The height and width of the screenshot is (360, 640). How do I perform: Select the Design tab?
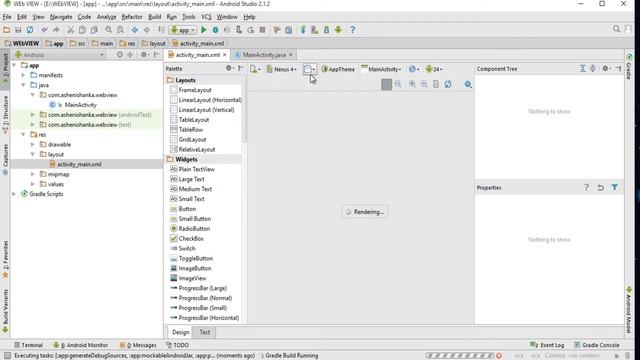[180, 332]
